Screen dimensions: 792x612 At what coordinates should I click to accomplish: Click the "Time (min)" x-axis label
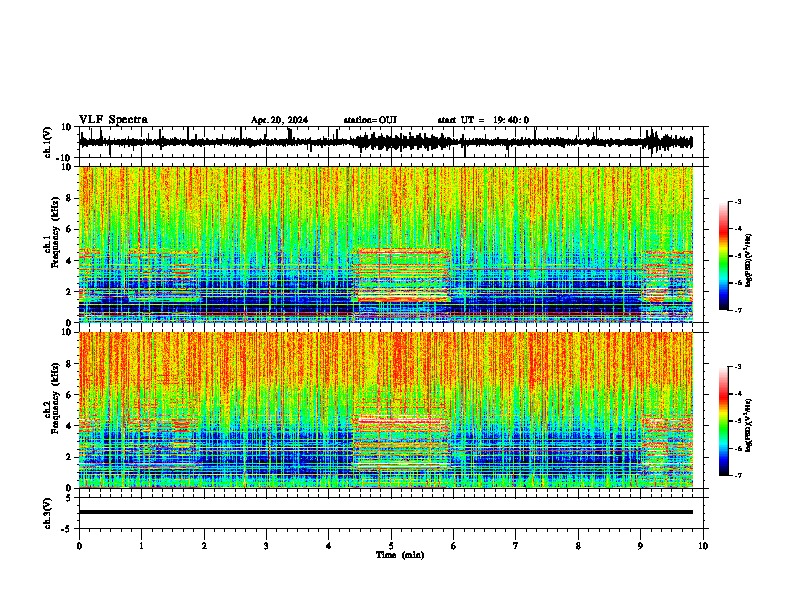pyautogui.click(x=400, y=555)
